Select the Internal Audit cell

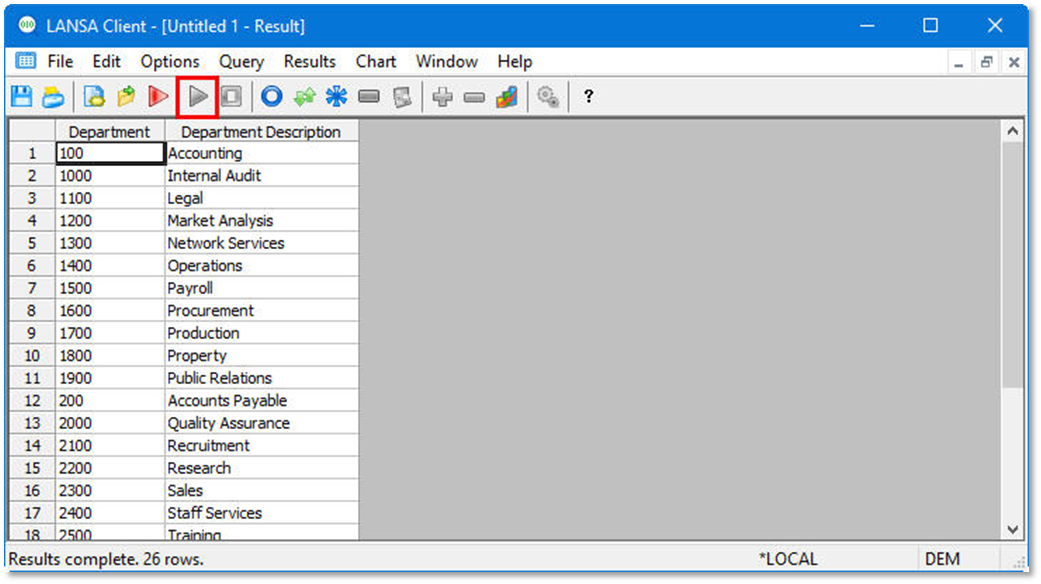[x=261, y=176]
